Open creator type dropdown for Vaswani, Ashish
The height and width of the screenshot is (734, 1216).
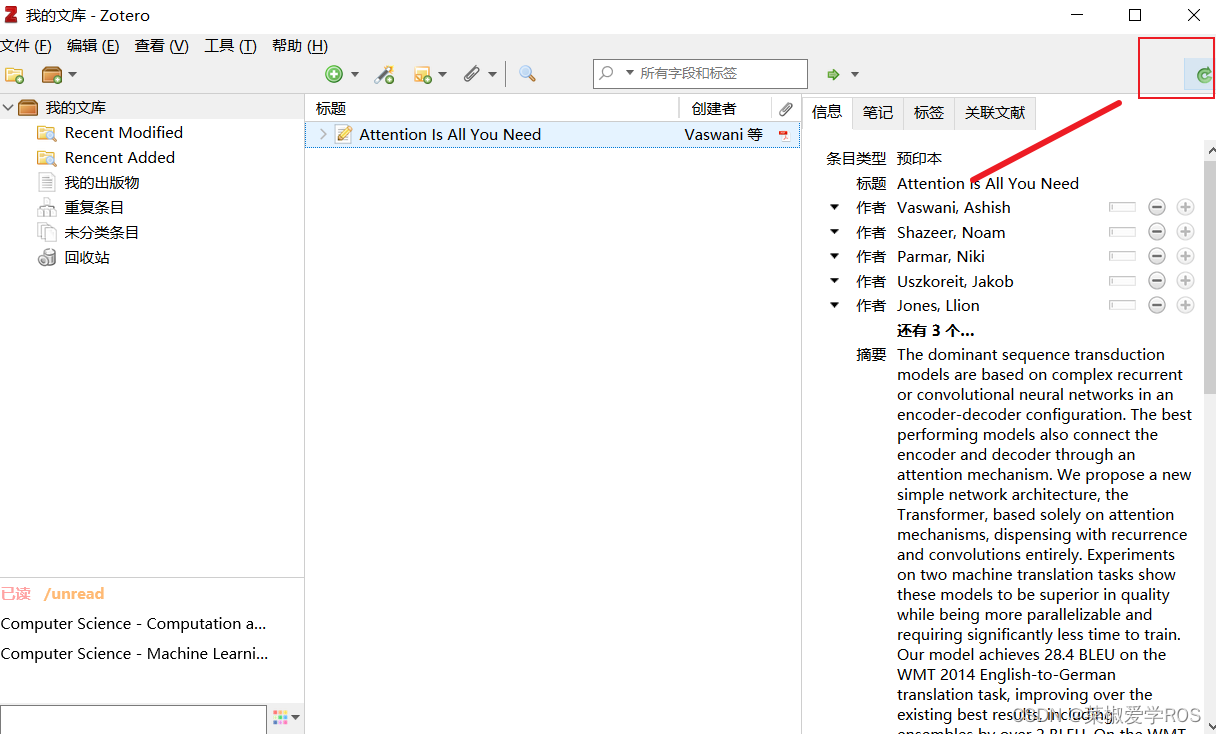[x=835, y=207]
